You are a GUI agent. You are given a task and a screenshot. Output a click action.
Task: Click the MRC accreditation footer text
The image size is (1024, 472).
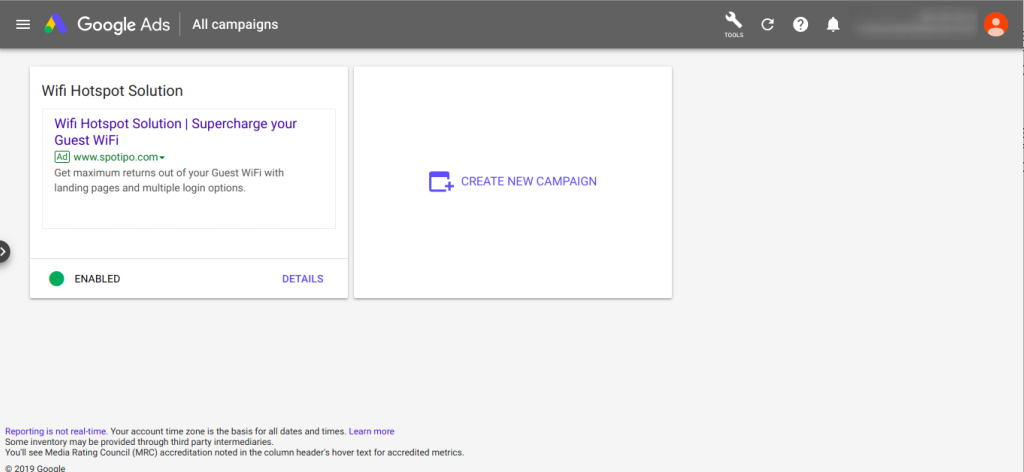coord(234,452)
